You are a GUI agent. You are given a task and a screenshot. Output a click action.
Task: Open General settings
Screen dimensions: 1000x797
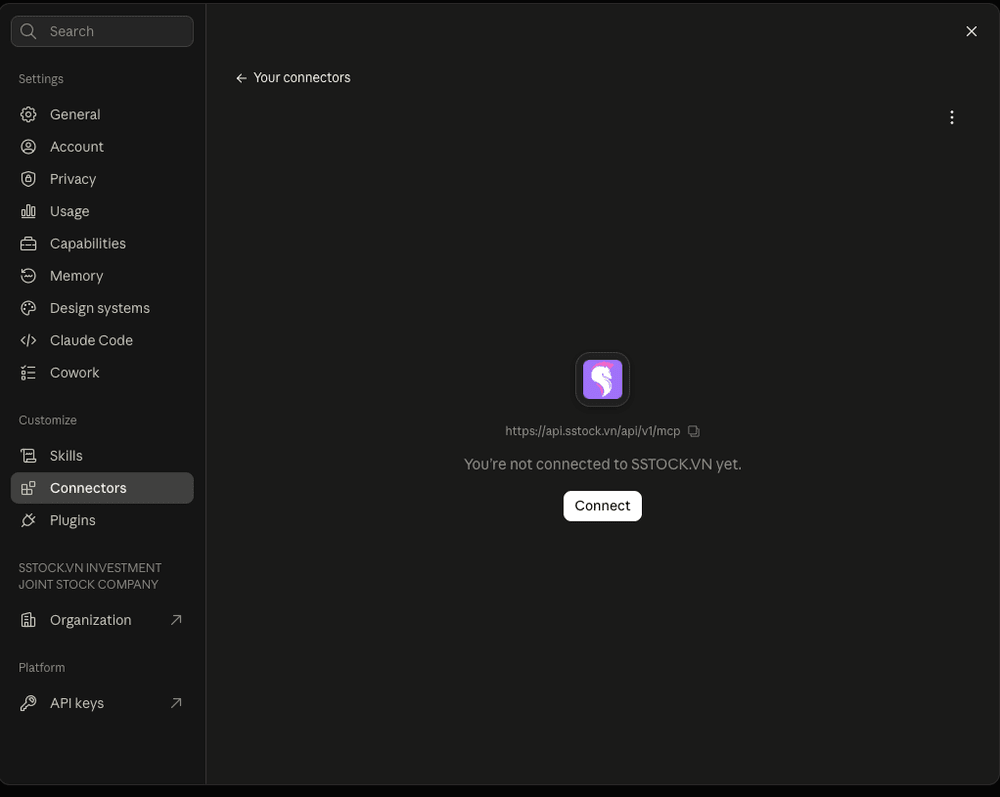point(102,114)
